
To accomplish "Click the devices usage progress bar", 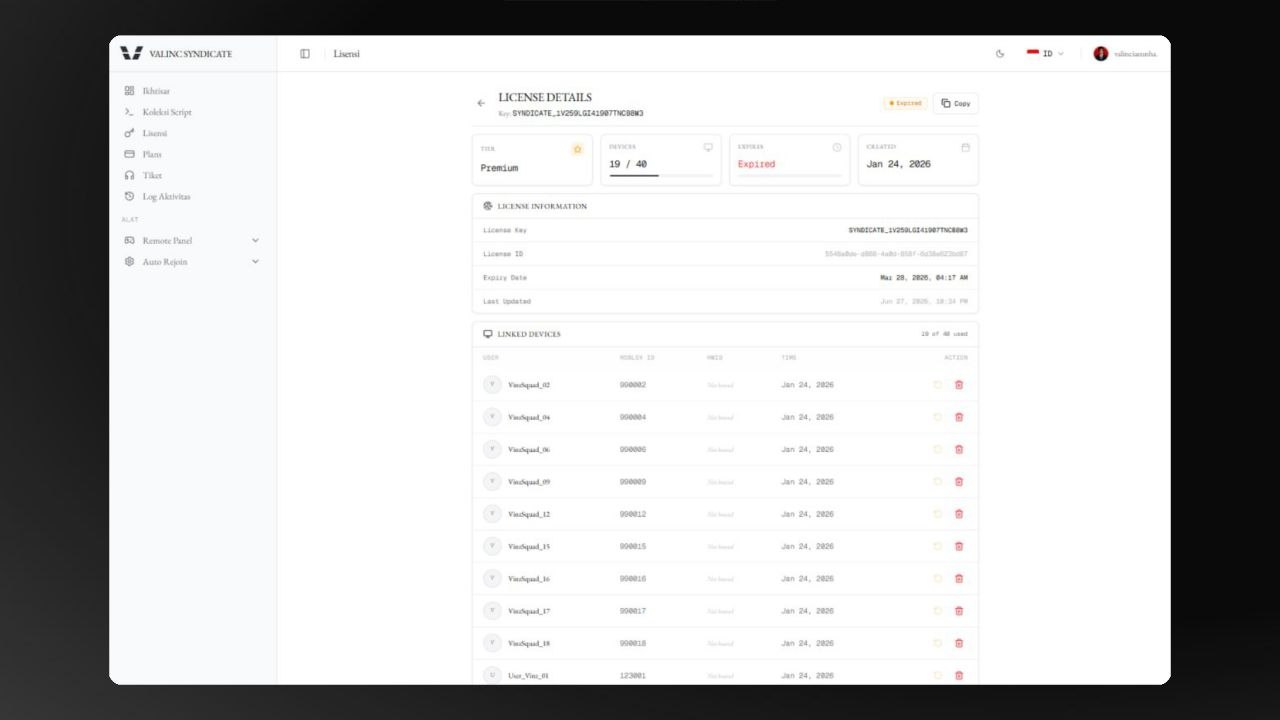I will click(x=661, y=176).
